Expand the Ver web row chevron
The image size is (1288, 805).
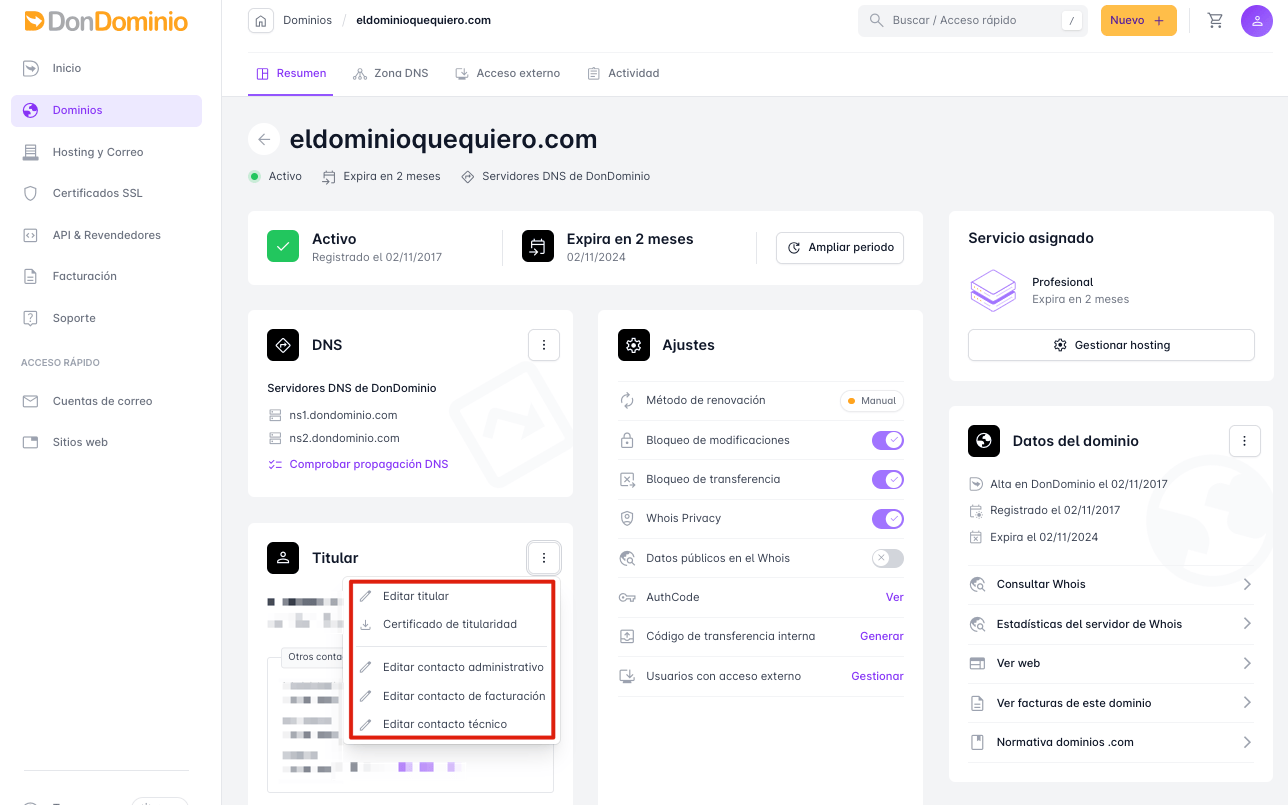1247,663
